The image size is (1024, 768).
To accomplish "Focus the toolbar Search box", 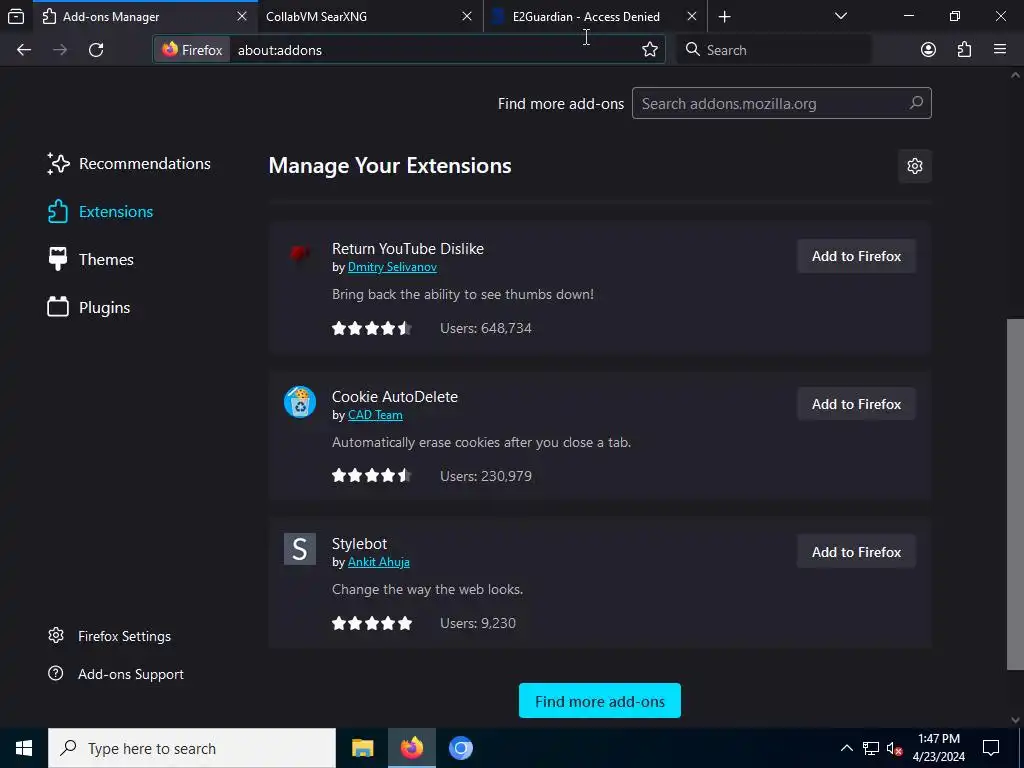I will point(775,50).
